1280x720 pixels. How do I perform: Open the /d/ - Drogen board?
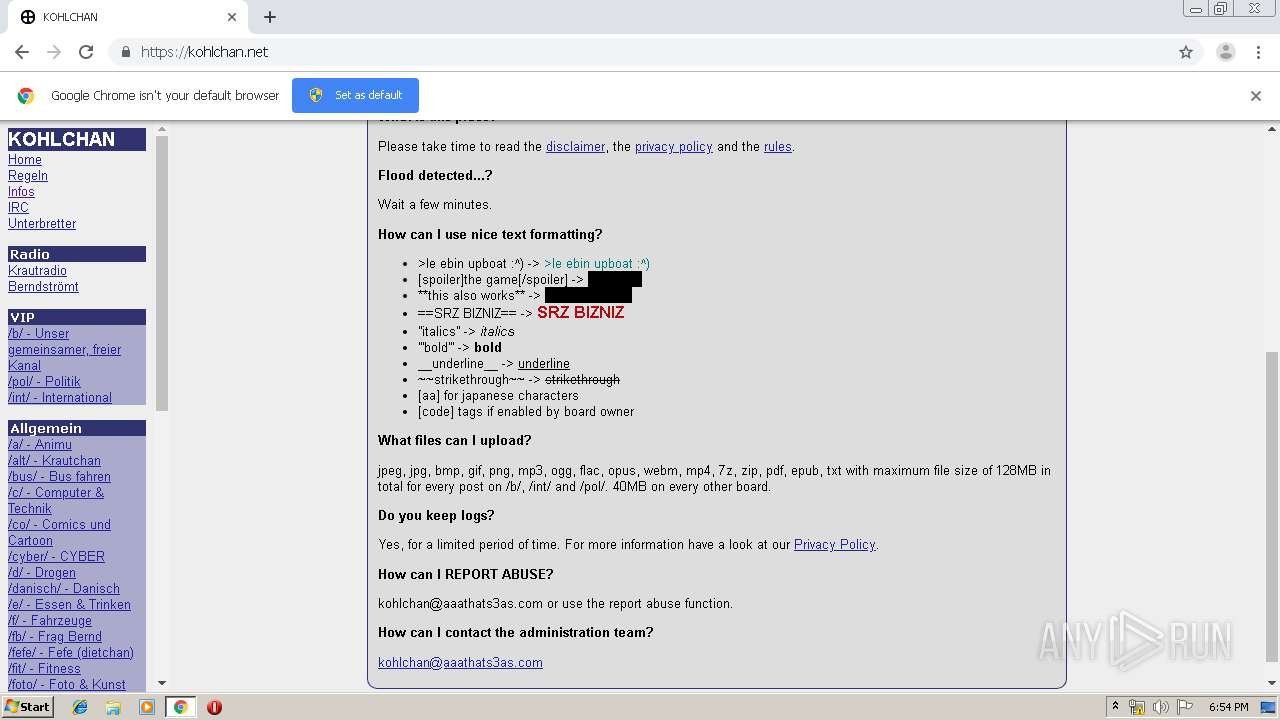(42, 572)
